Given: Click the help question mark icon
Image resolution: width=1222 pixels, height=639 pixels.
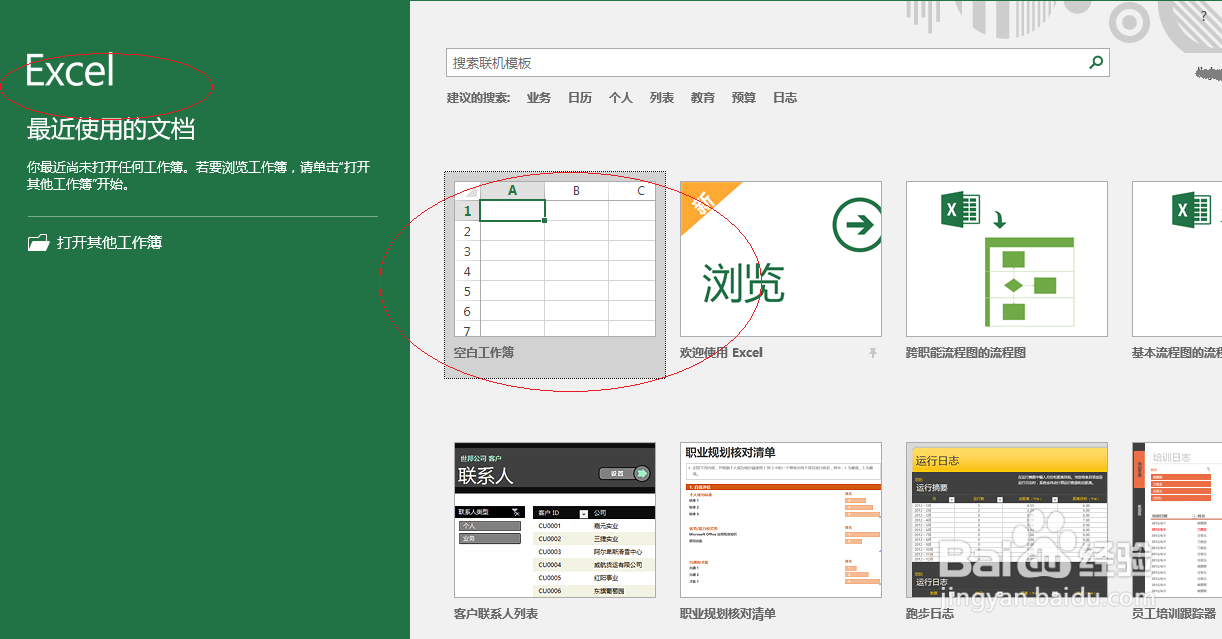Looking at the screenshot, I should coord(1203,16).
